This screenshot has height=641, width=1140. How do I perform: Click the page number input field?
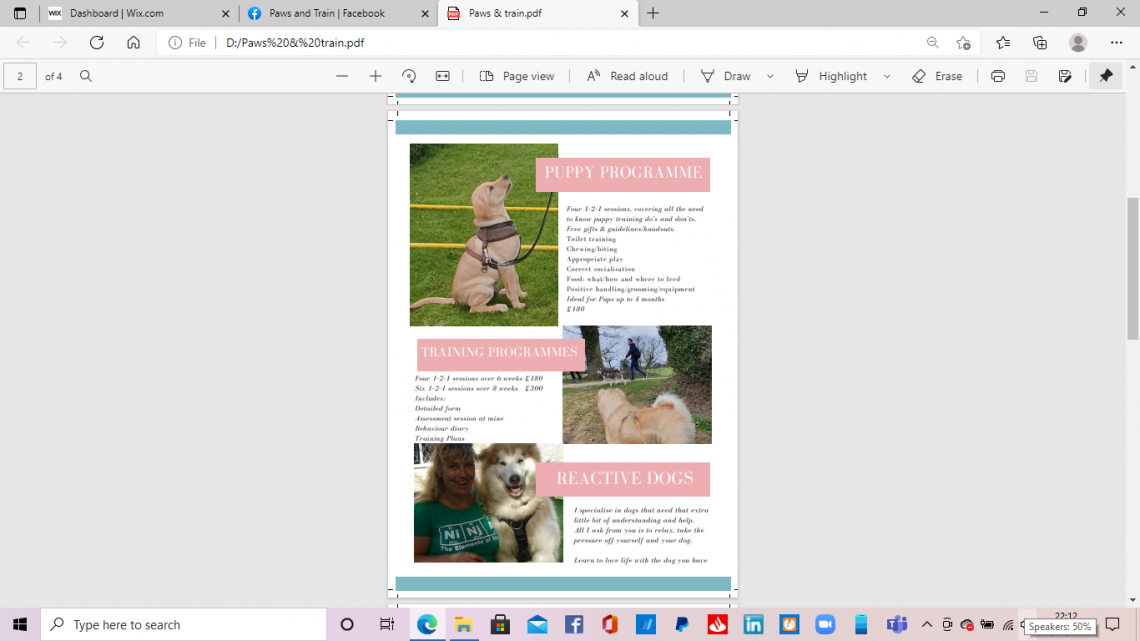click(x=20, y=76)
